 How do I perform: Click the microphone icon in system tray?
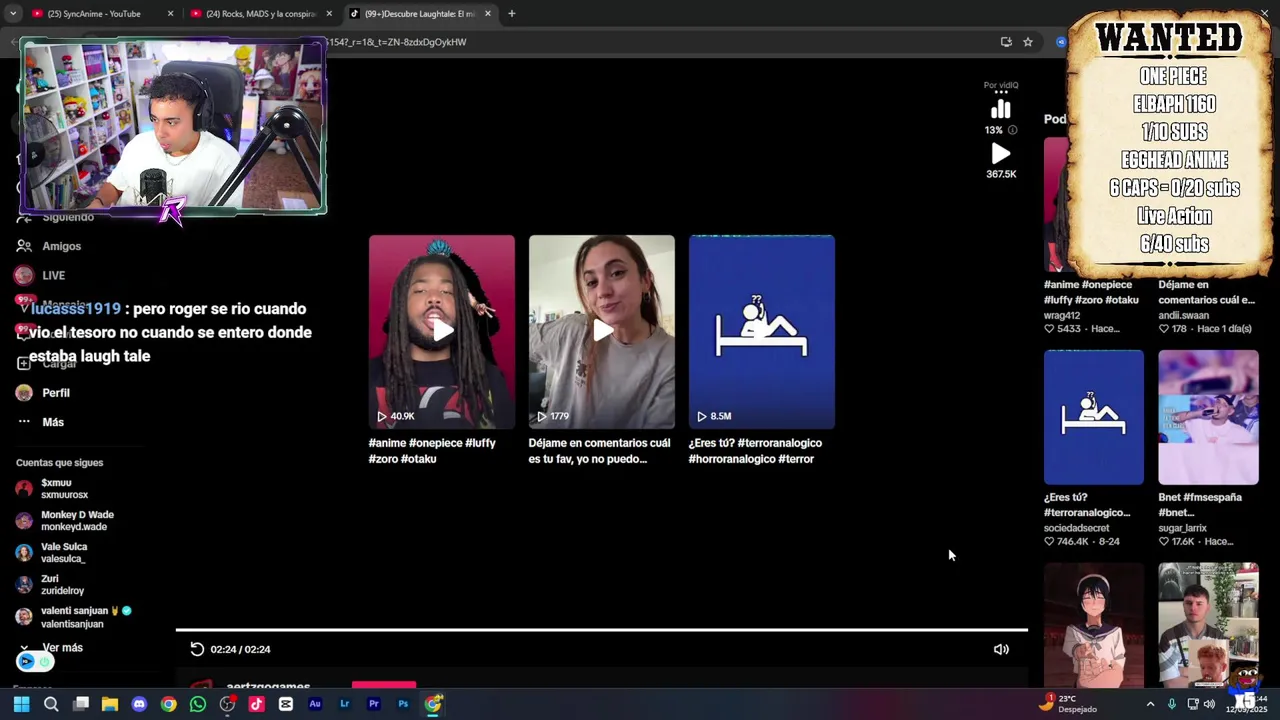click(x=1172, y=704)
